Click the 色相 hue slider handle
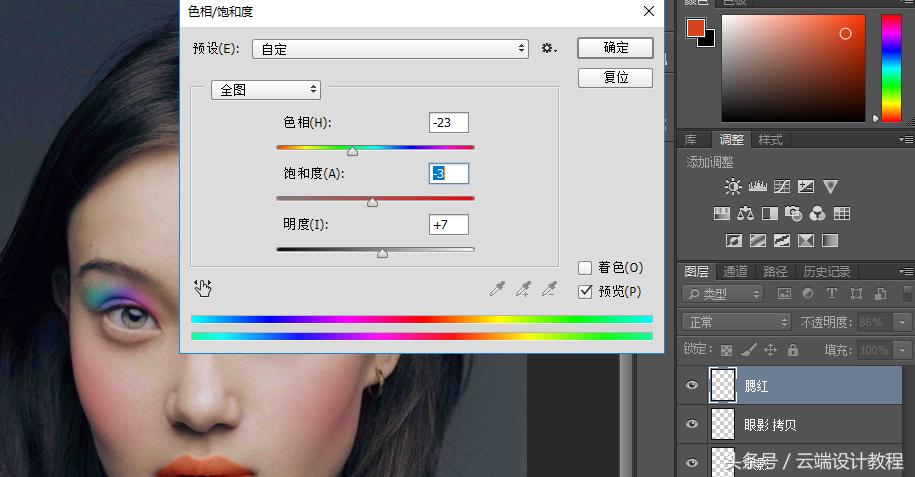 point(352,151)
